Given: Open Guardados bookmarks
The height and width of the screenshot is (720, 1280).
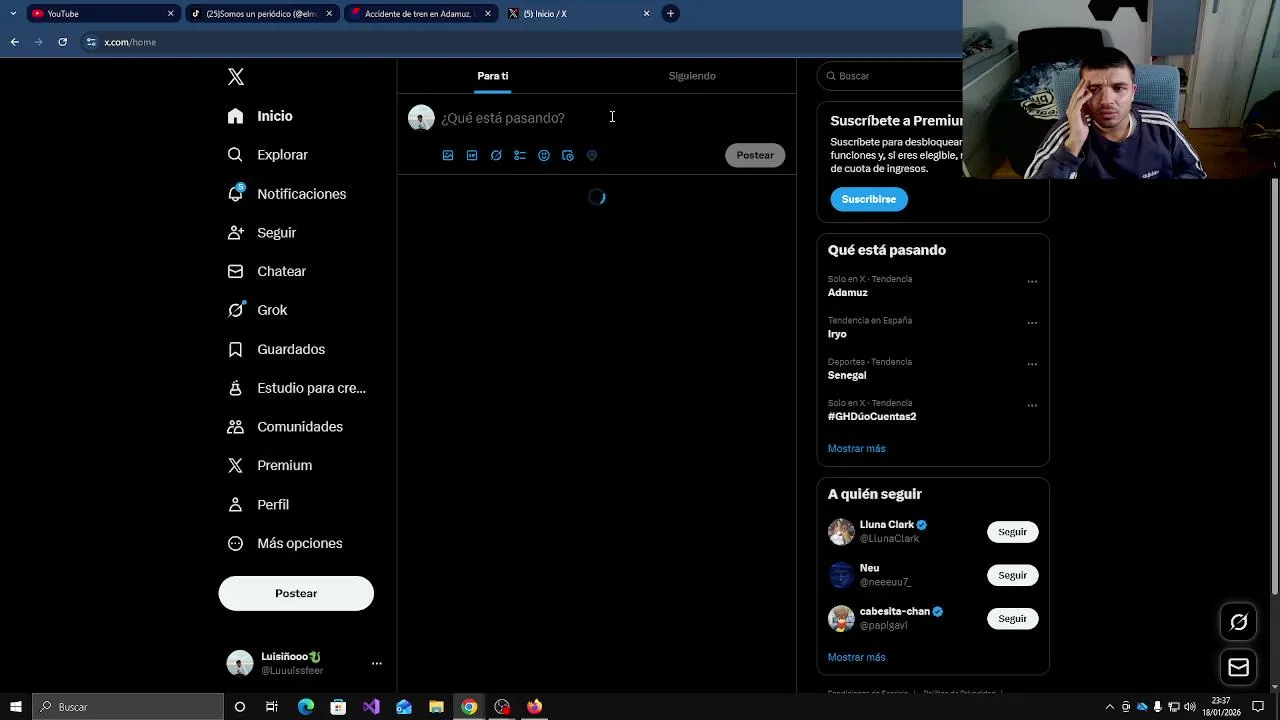Looking at the screenshot, I should [x=277, y=349].
